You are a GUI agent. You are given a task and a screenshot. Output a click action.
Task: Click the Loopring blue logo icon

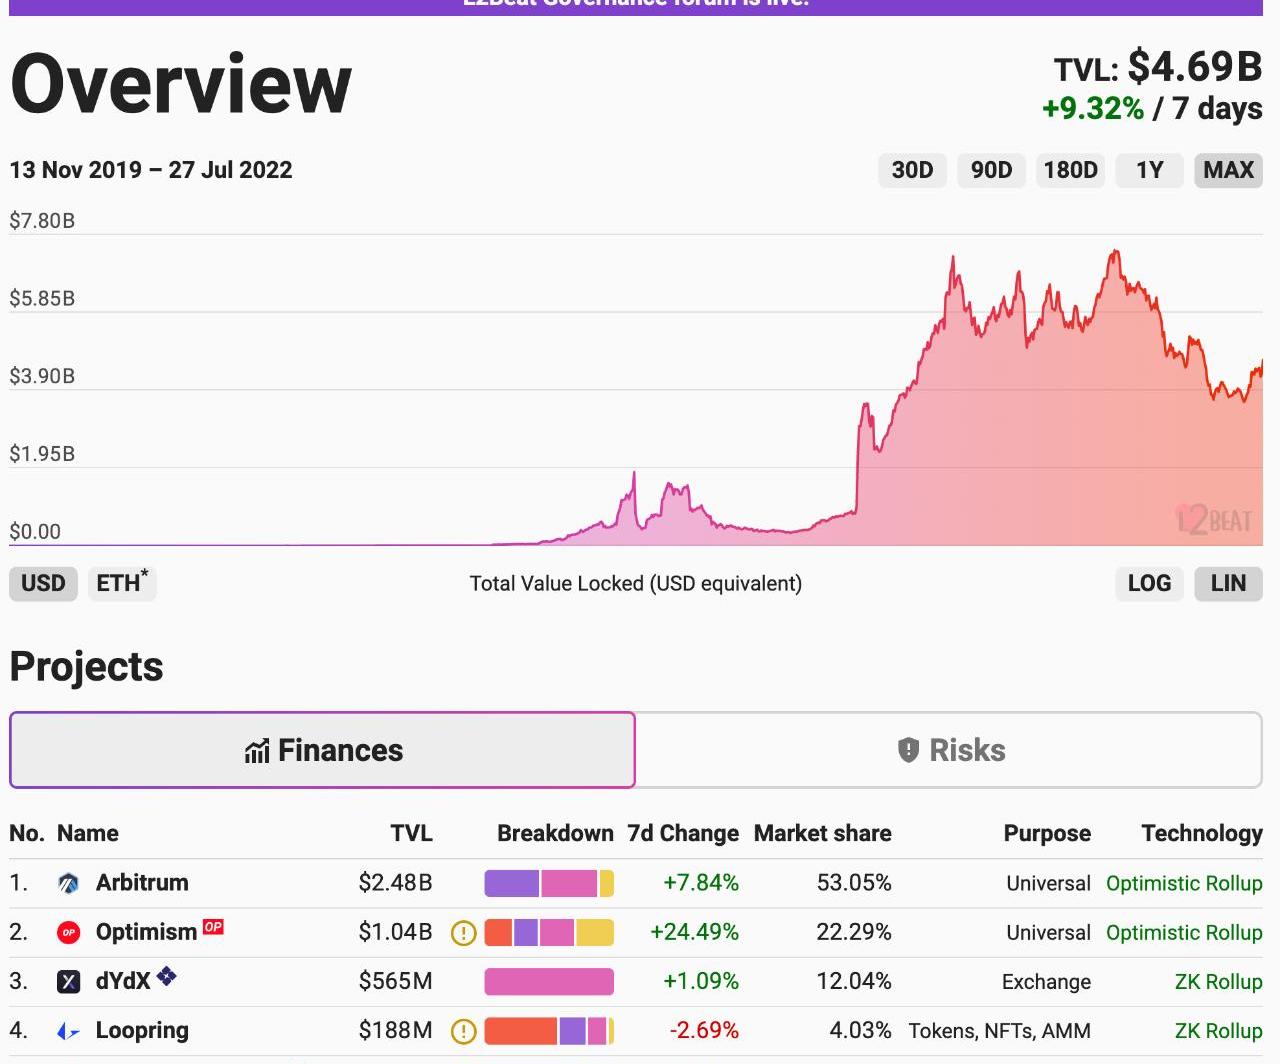[68, 1031]
